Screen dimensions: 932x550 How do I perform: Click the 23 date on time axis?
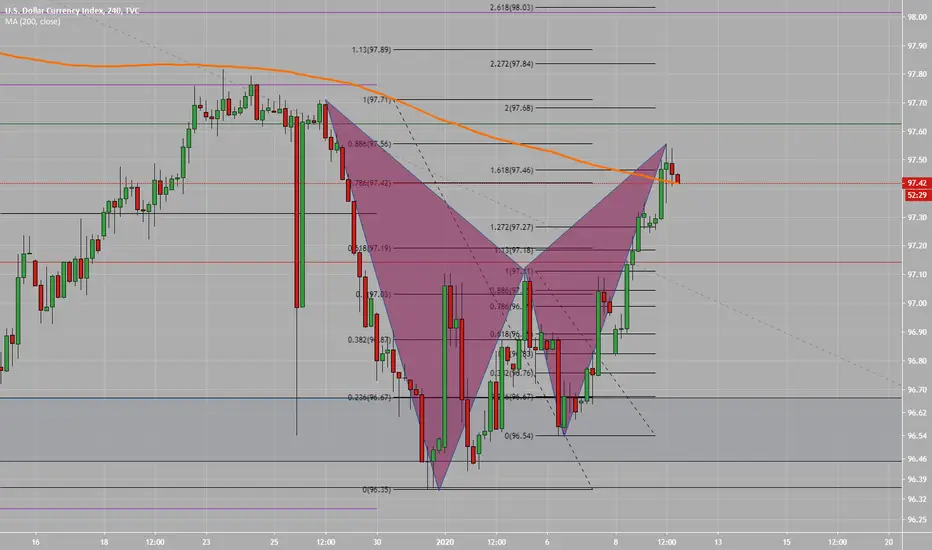tap(206, 542)
